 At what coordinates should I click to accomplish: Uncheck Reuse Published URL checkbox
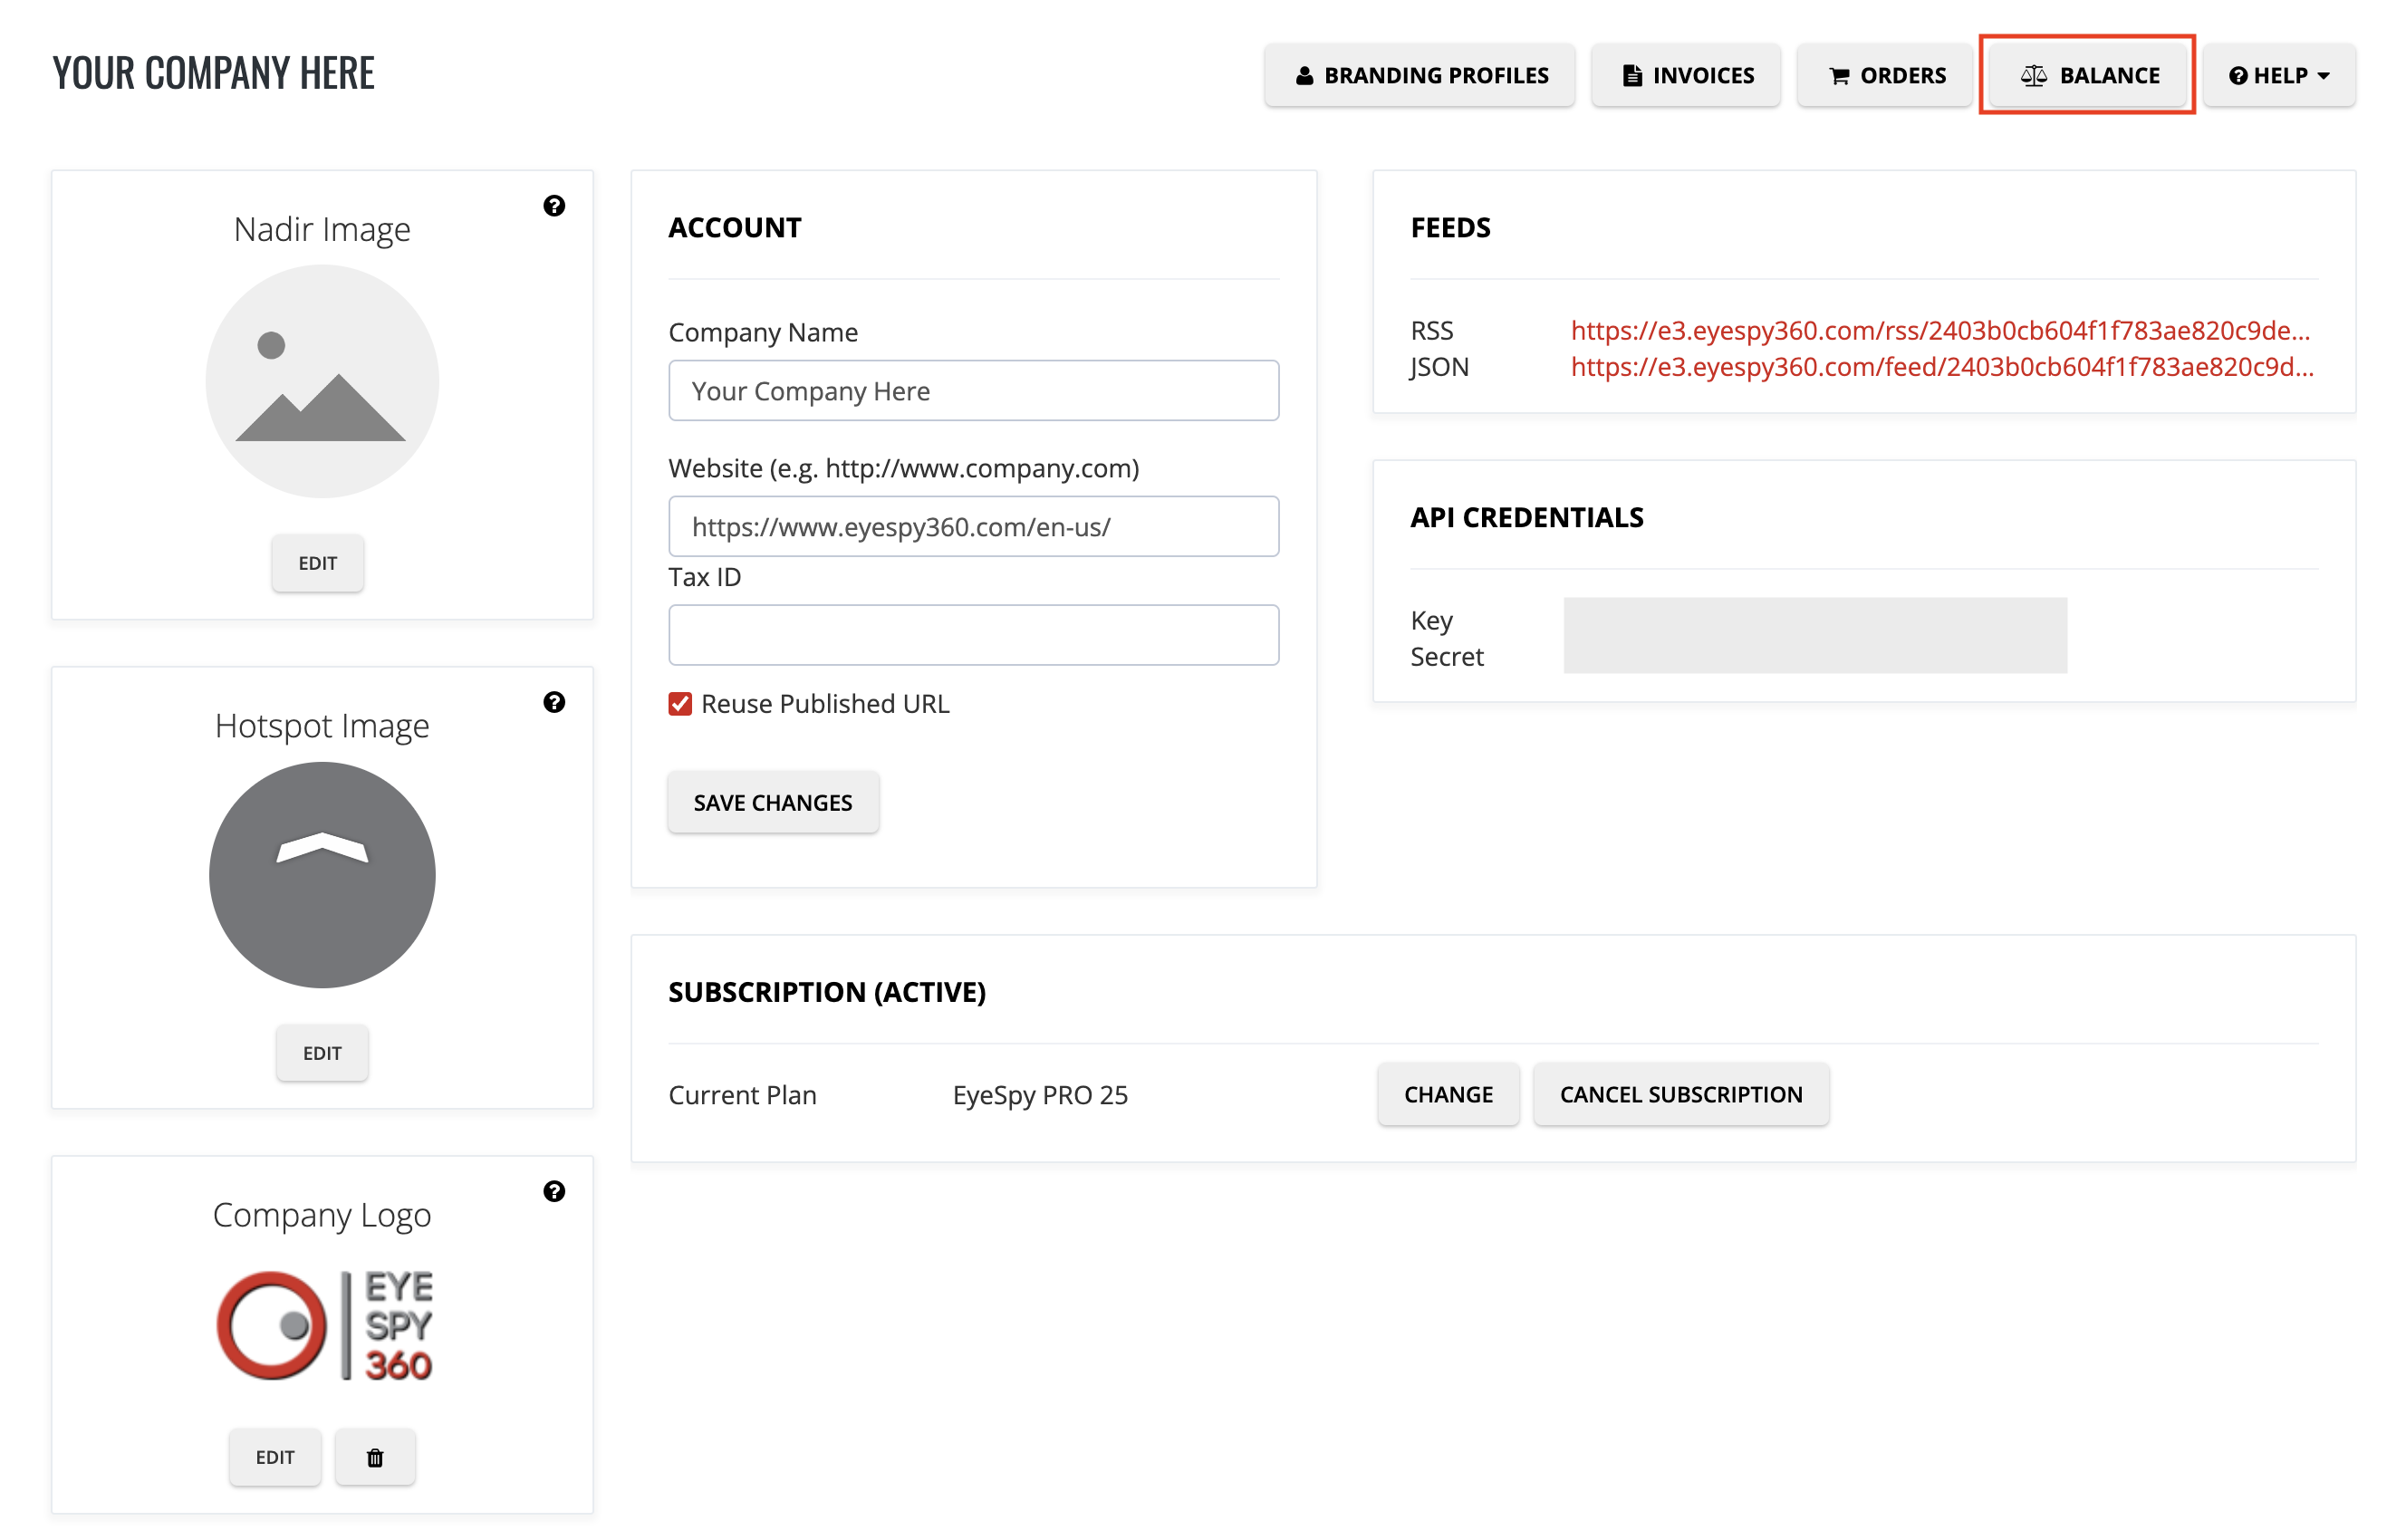point(680,704)
